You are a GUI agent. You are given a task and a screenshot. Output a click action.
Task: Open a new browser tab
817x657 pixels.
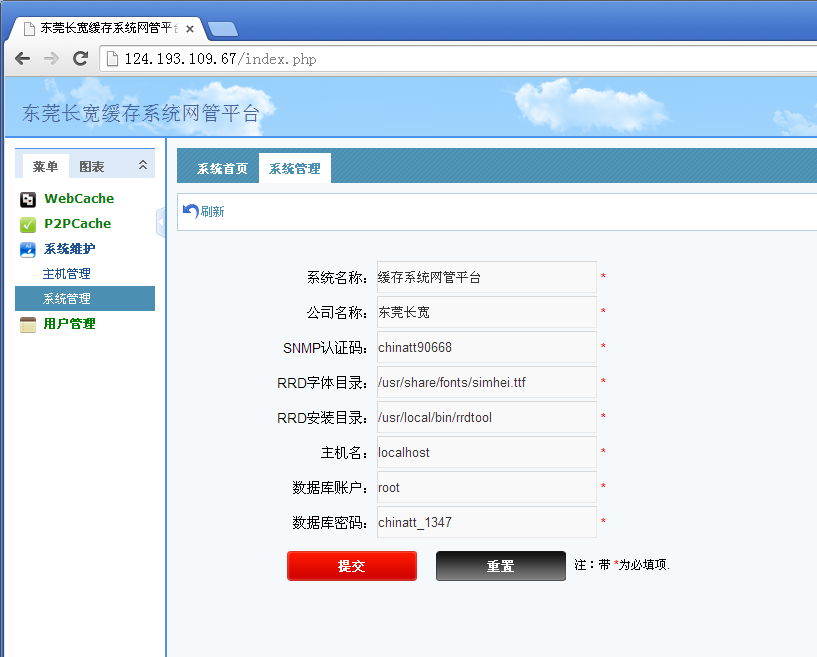point(222,29)
